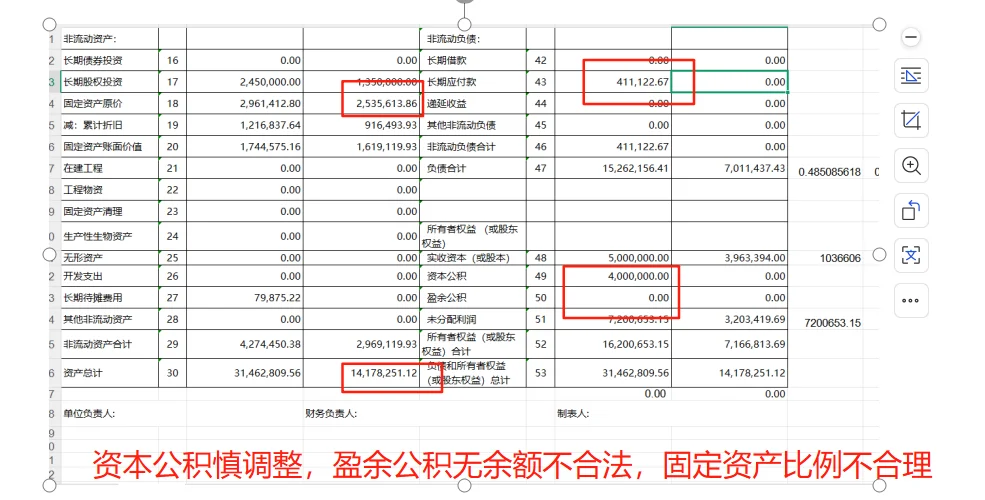Select the cell labeled 在建工程
Viewport: 985px width, 500px height.
click(109, 168)
